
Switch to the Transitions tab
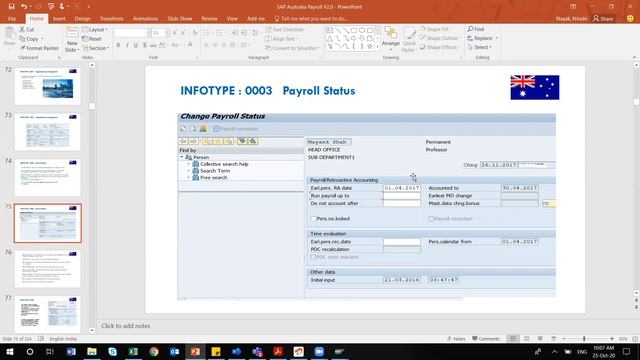pyautogui.click(x=111, y=18)
